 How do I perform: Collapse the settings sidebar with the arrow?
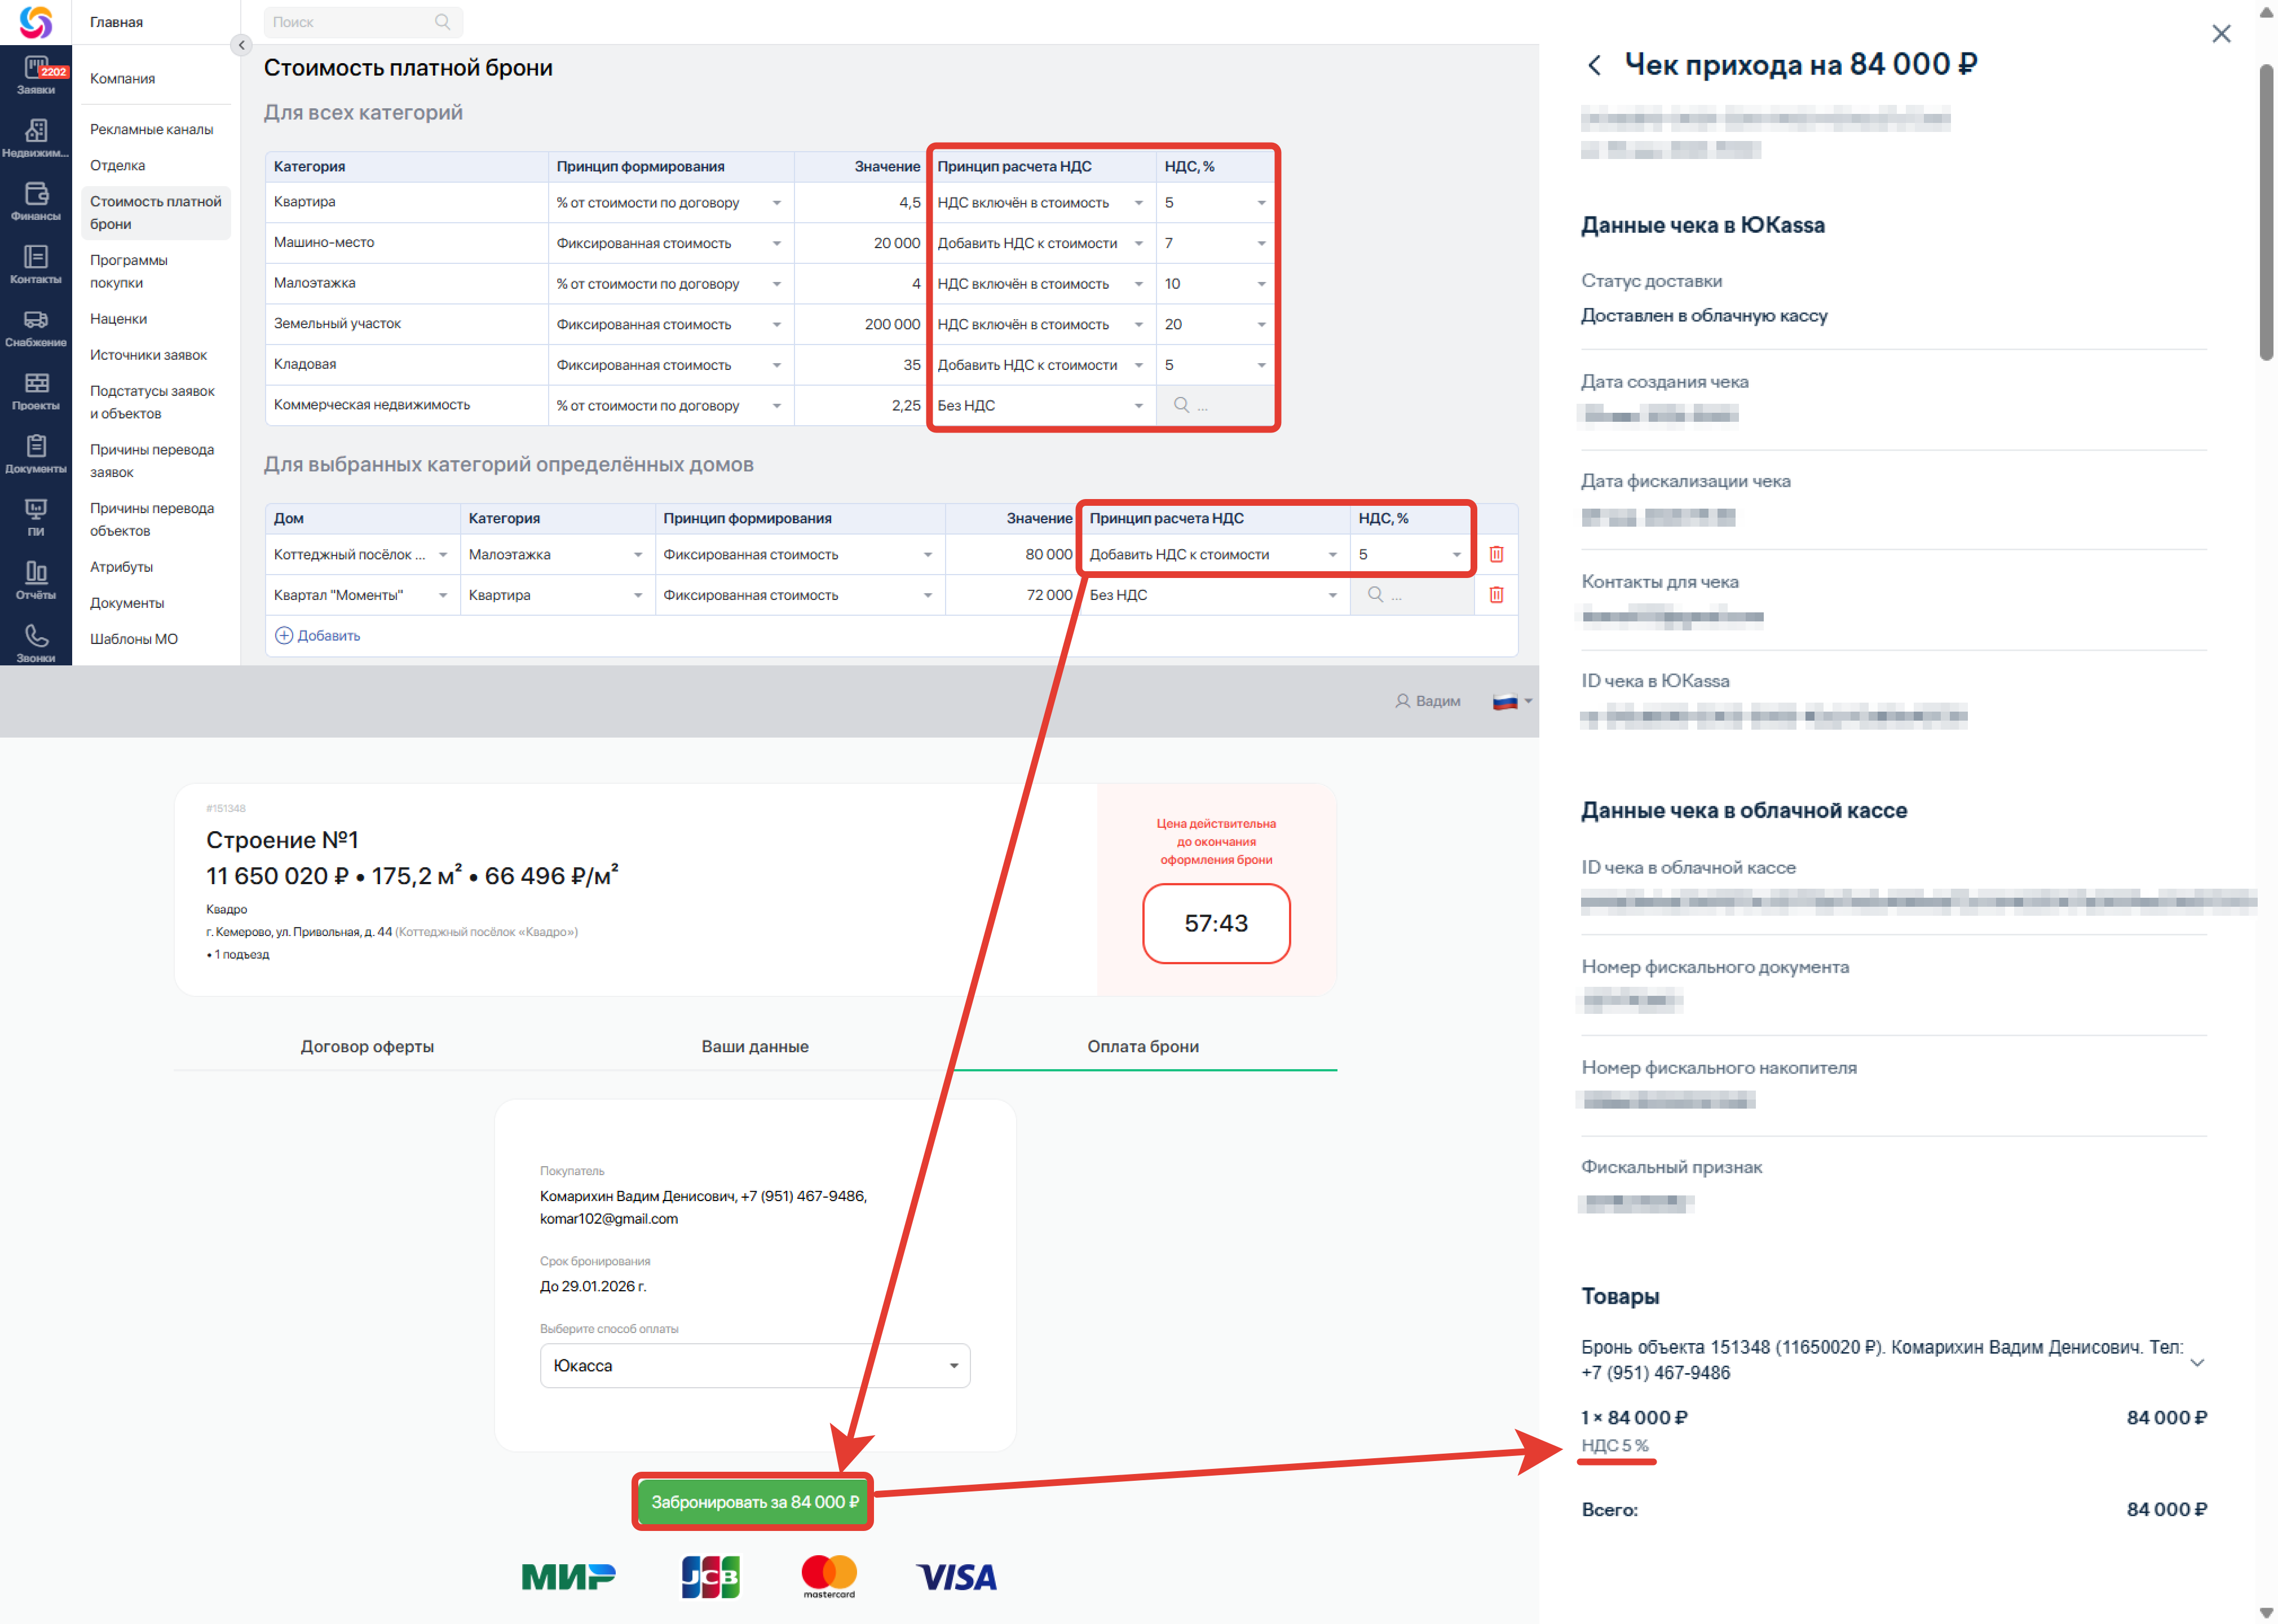[x=241, y=45]
